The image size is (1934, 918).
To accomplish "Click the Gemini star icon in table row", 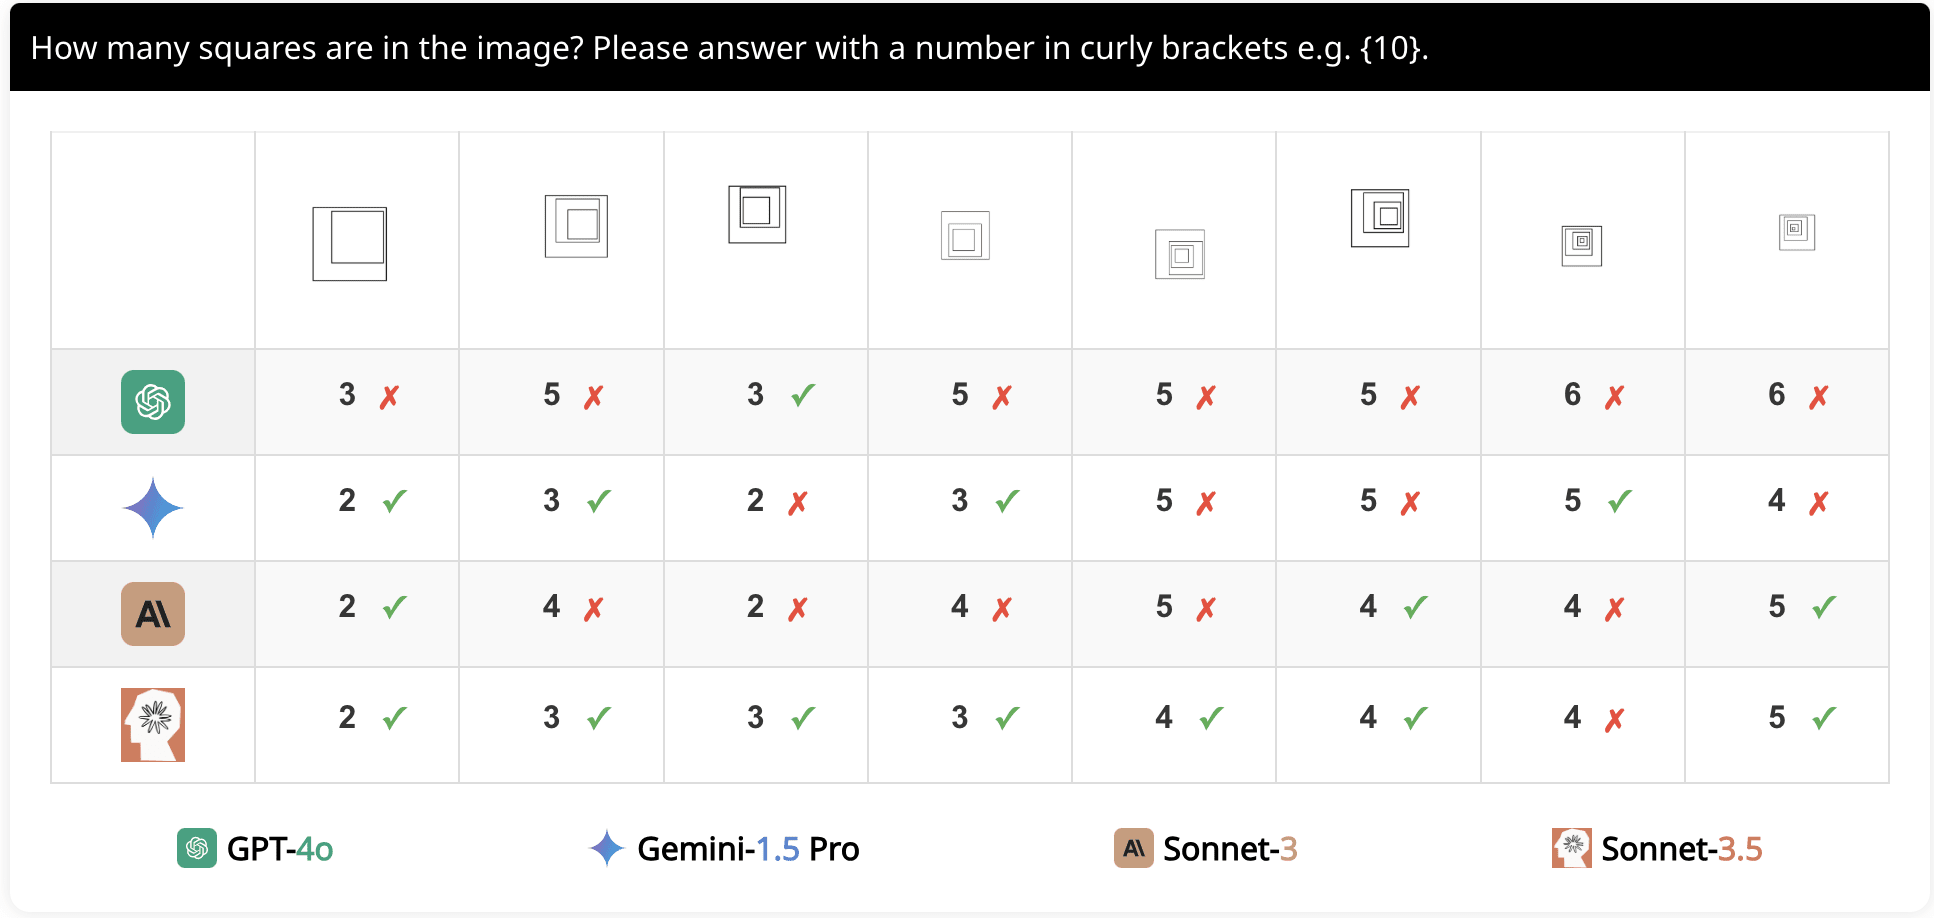I will point(153,508).
